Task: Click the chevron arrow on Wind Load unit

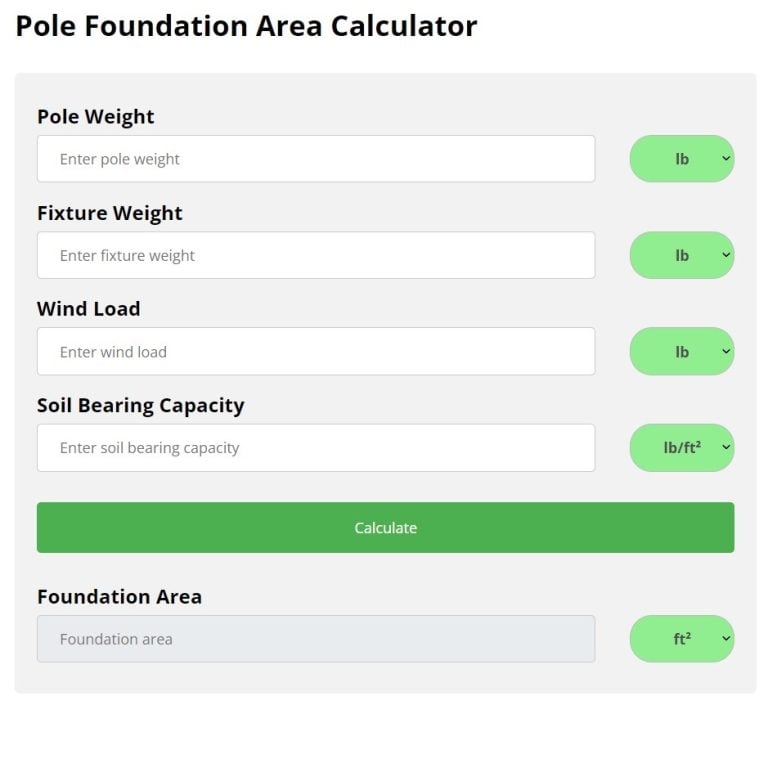Action: tap(726, 352)
